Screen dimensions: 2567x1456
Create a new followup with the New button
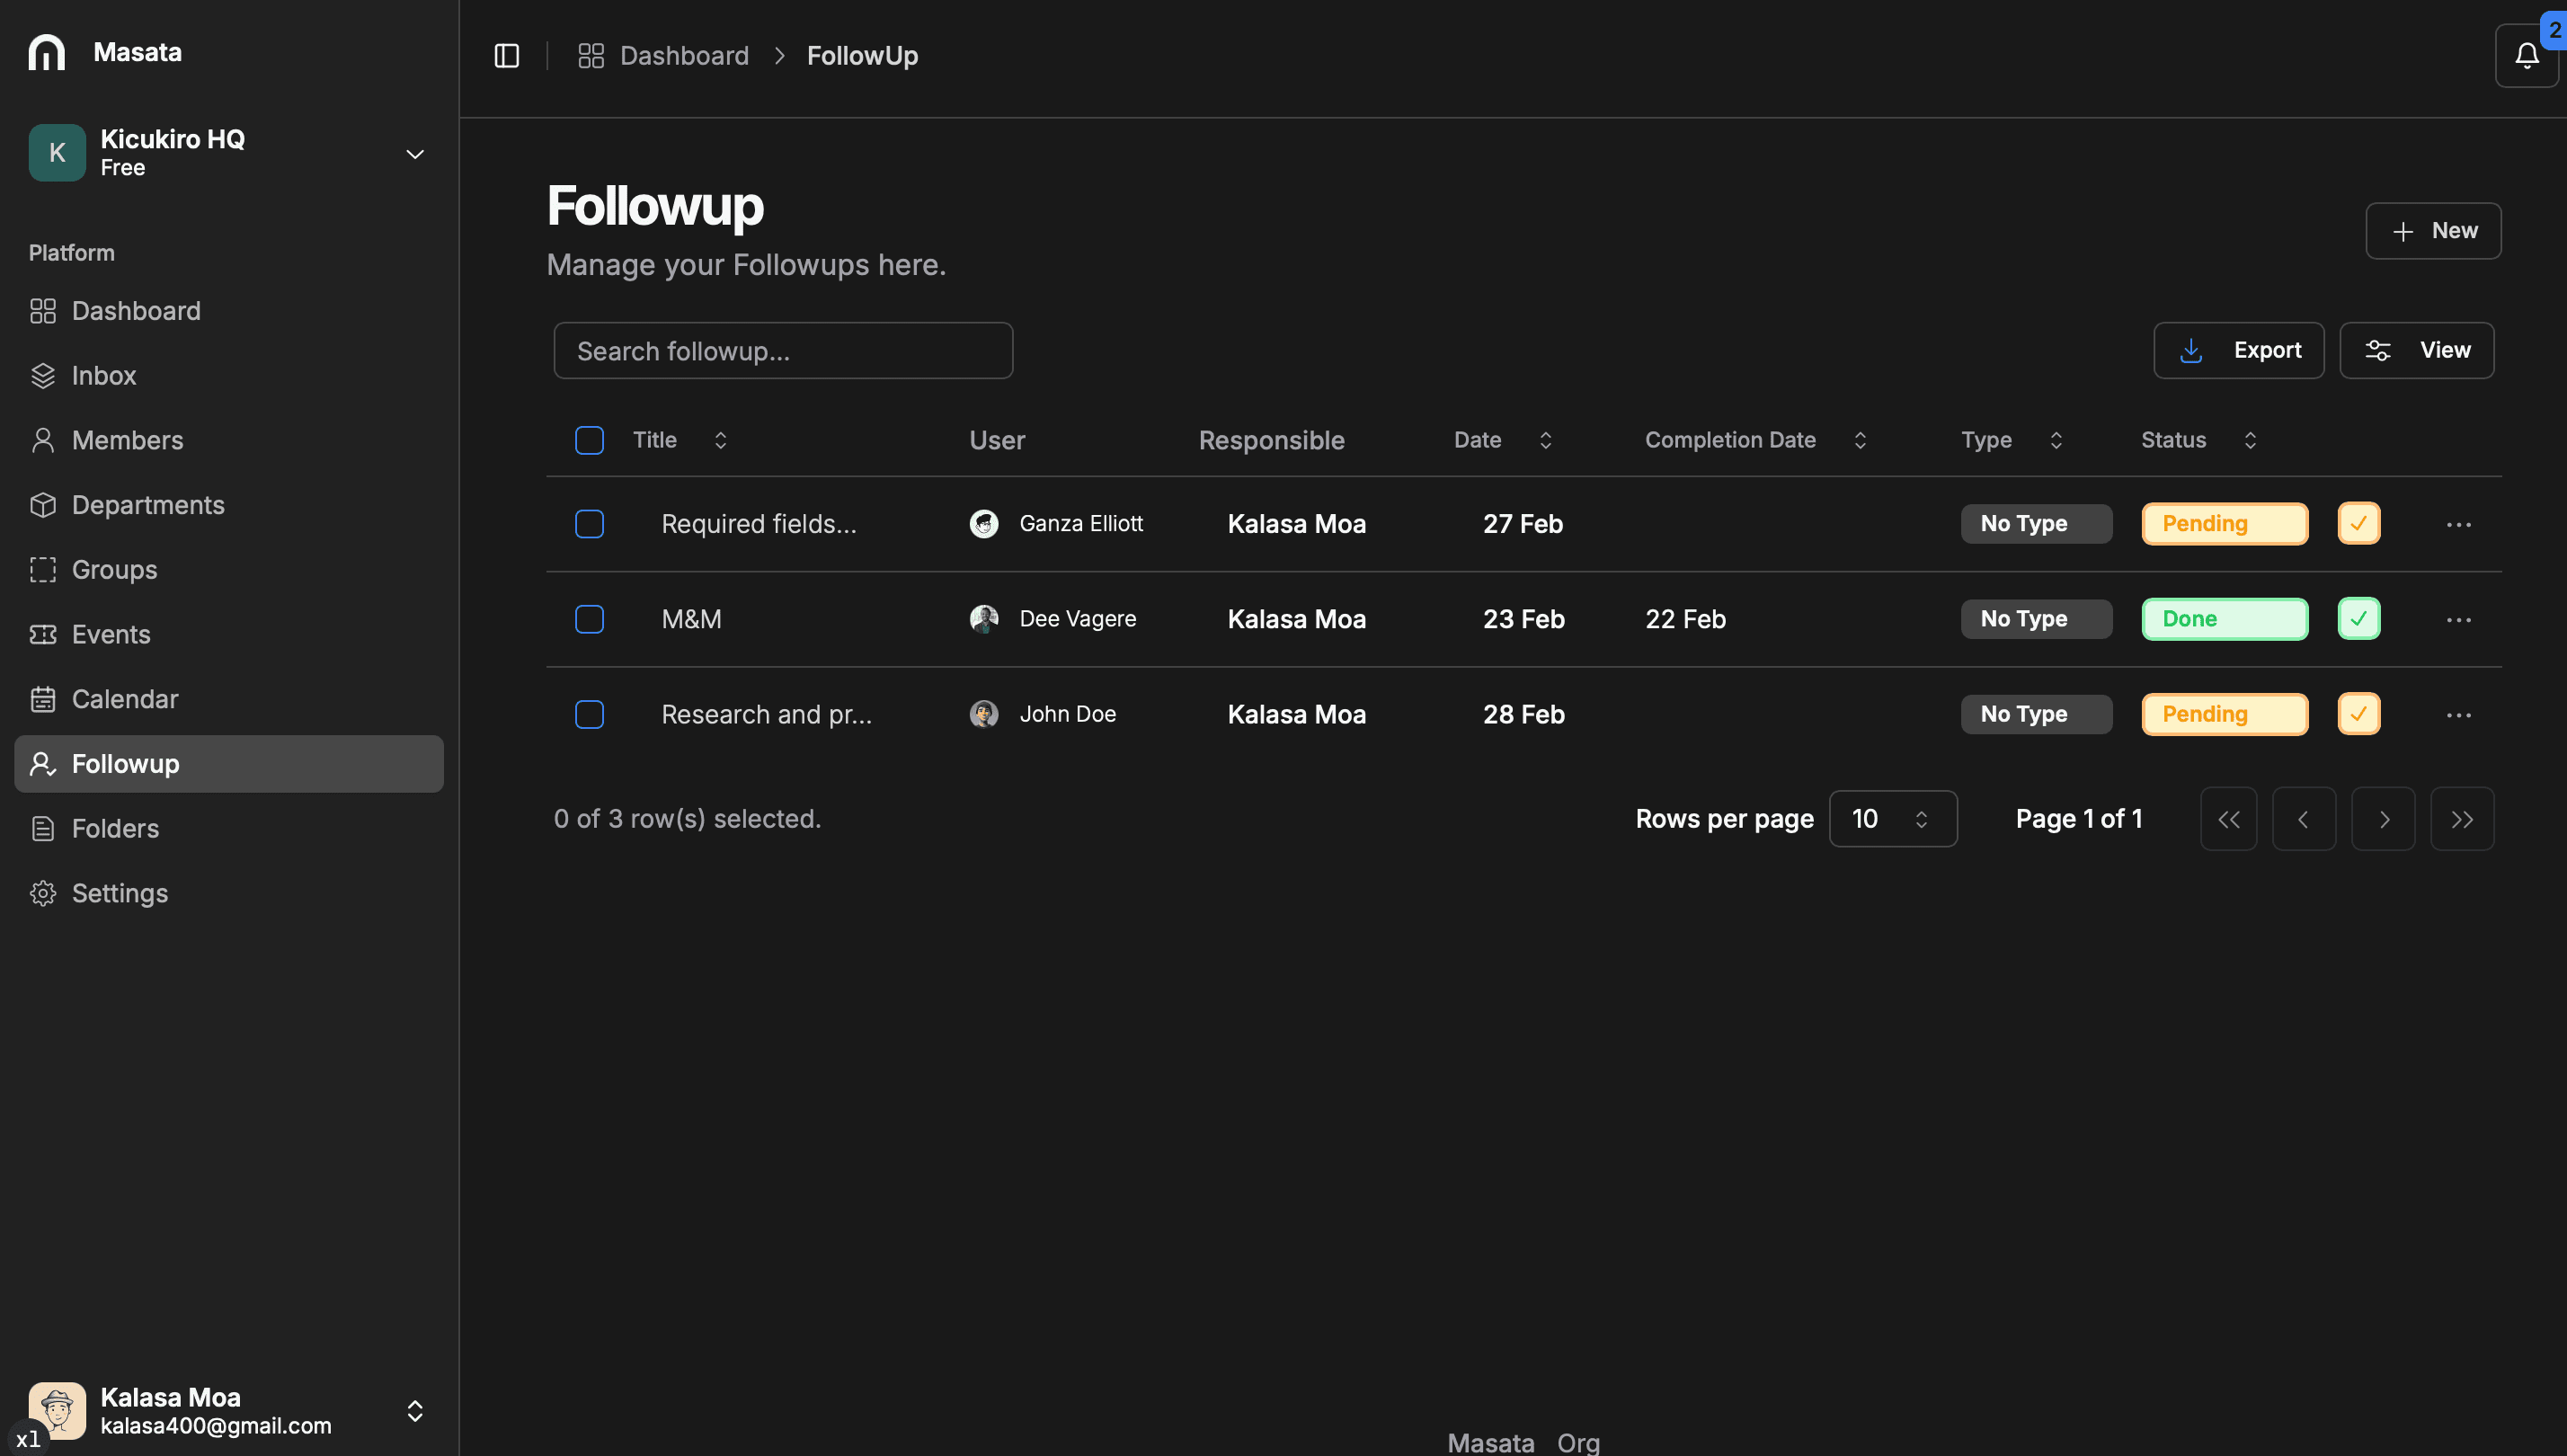point(2433,230)
